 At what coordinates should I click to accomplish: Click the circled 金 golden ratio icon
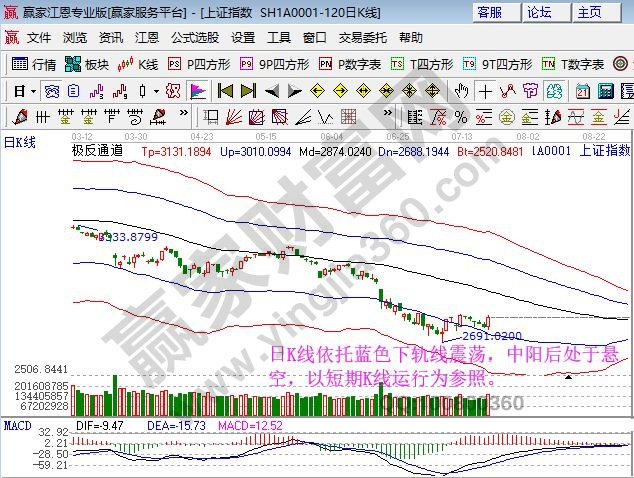click(x=507, y=117)
